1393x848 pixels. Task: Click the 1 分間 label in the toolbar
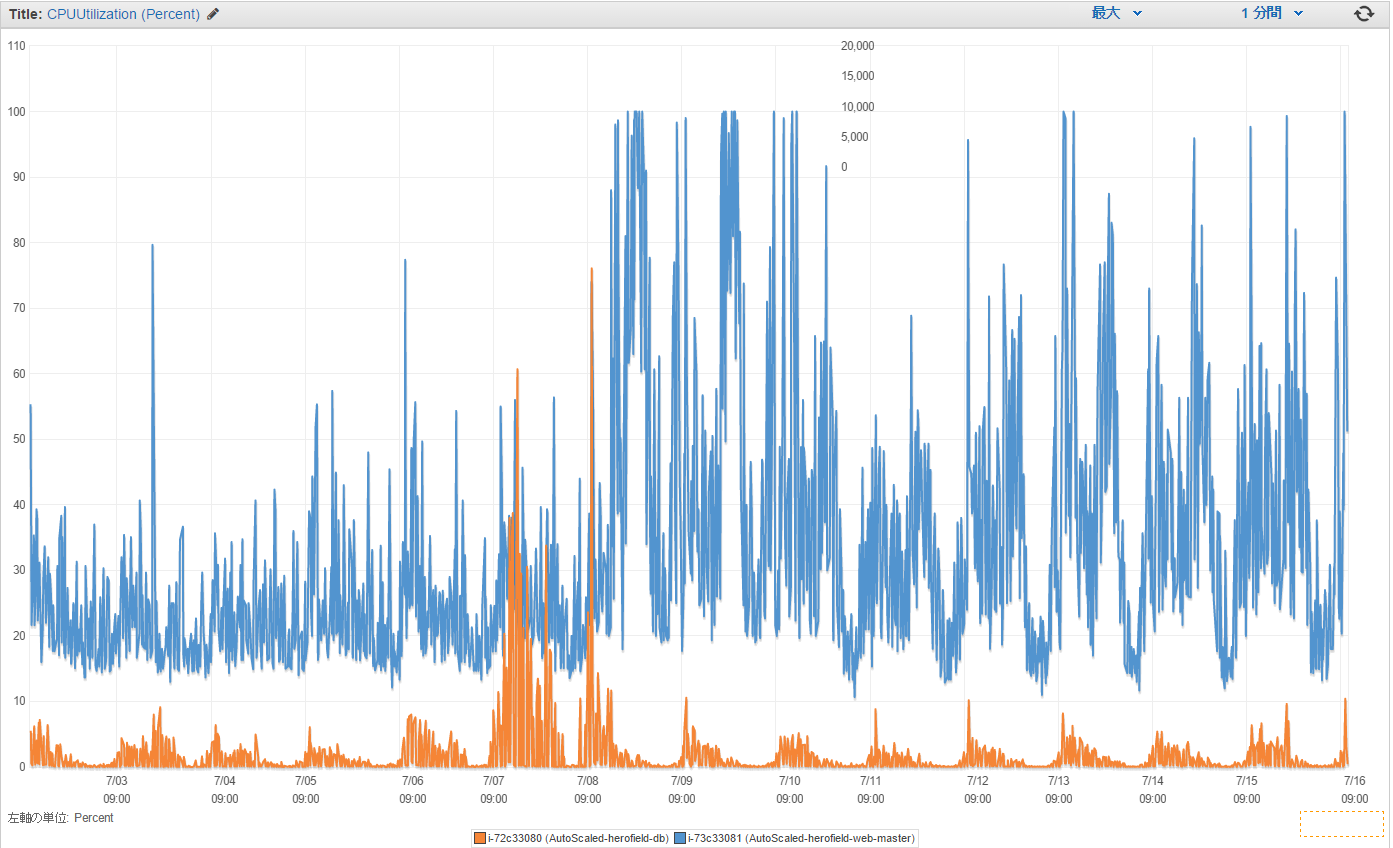(1263, 13)
